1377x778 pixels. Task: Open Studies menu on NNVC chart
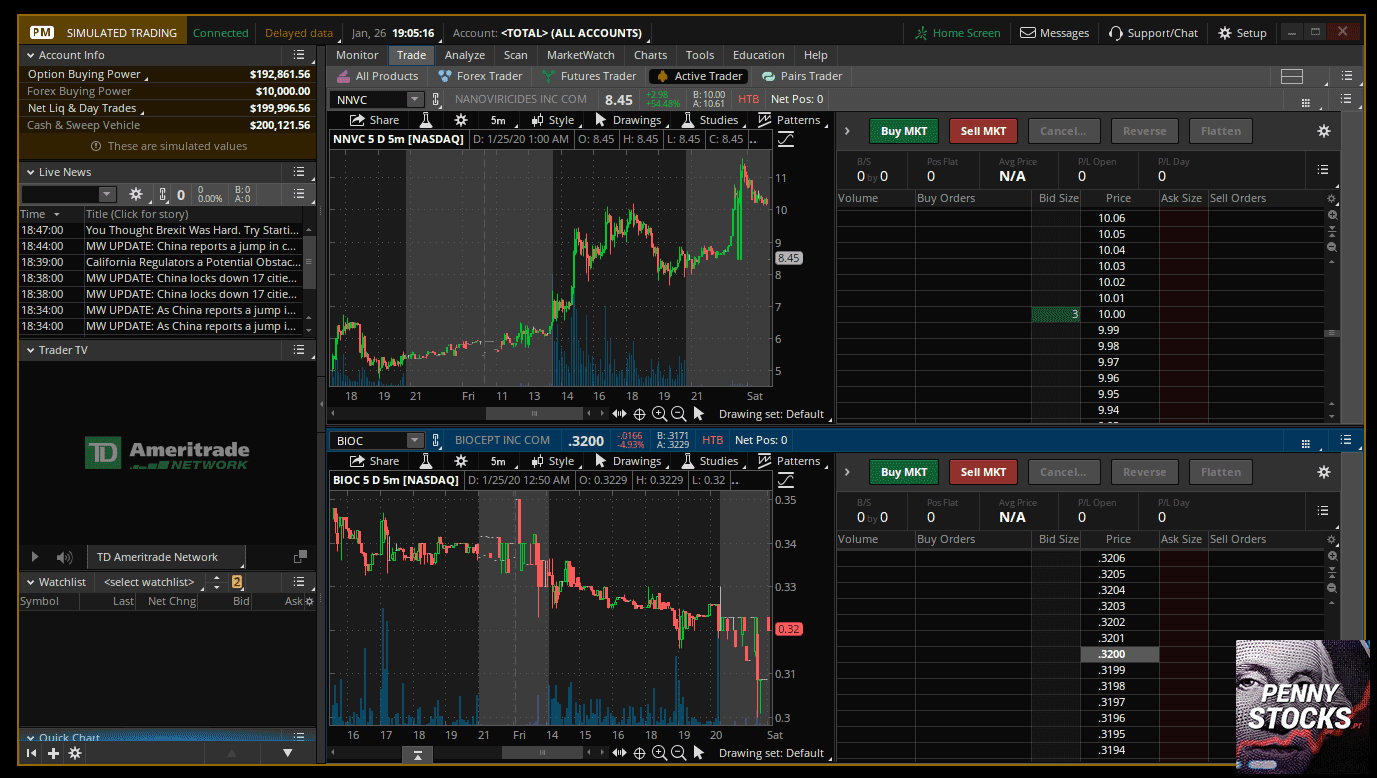pos(710,120)
